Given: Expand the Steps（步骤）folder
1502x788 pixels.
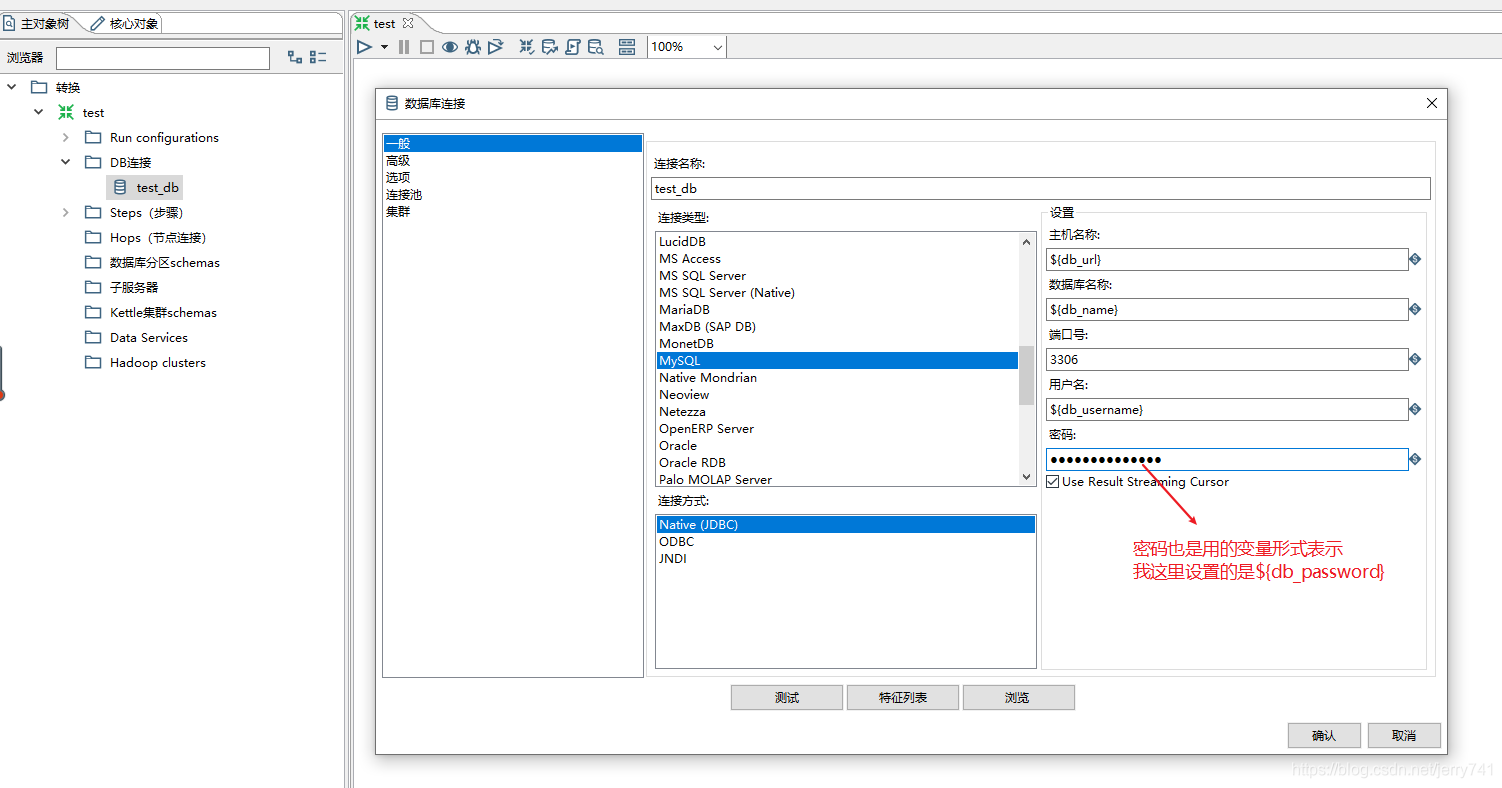Looking at the screenshot, I should coord(66,212).
